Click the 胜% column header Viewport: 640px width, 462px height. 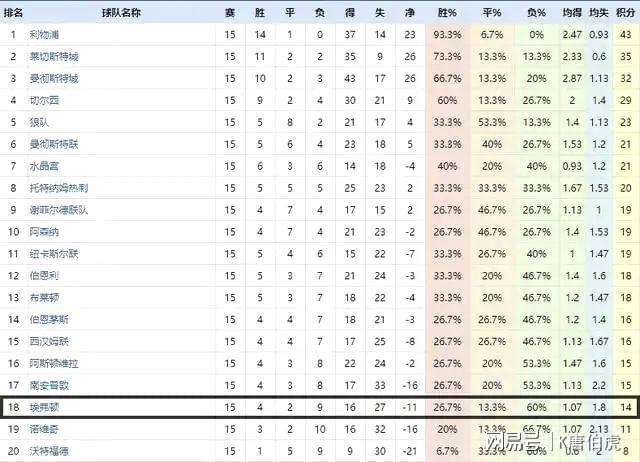[x=448, y=12]
